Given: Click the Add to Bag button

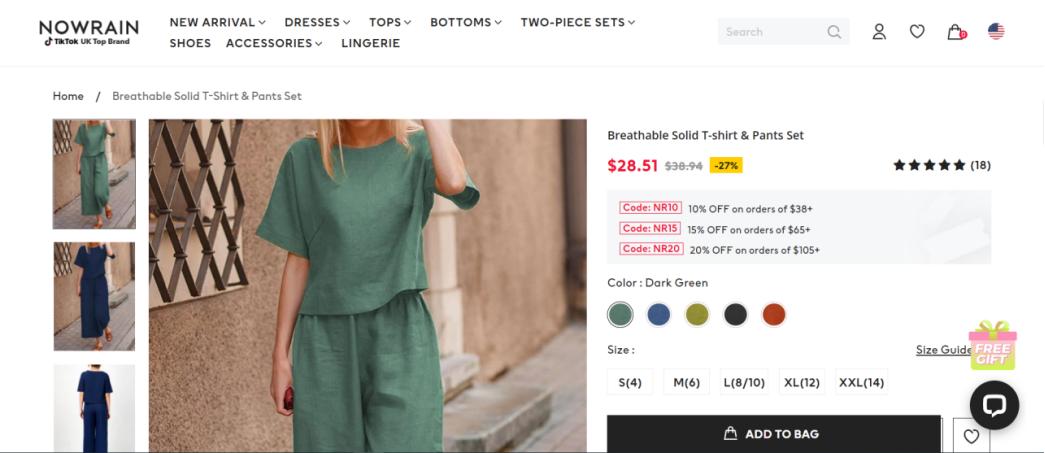Looking at the screenshot, I should pyautogui.click(x=773, y=434).
